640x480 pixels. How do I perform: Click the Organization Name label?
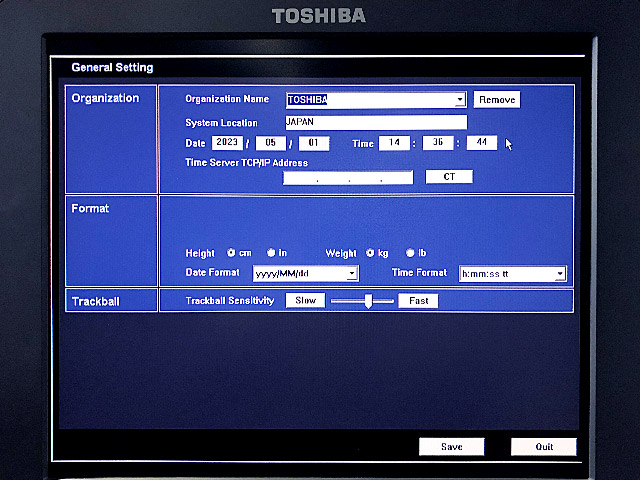click(x=227, y=99)
